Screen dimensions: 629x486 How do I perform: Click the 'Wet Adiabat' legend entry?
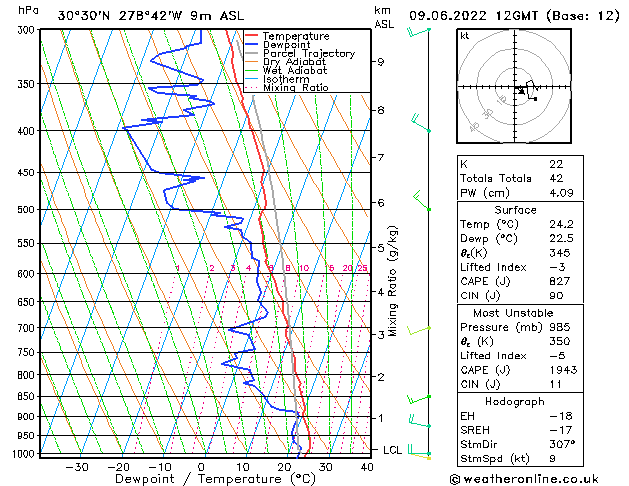click(x=295, y=70)
